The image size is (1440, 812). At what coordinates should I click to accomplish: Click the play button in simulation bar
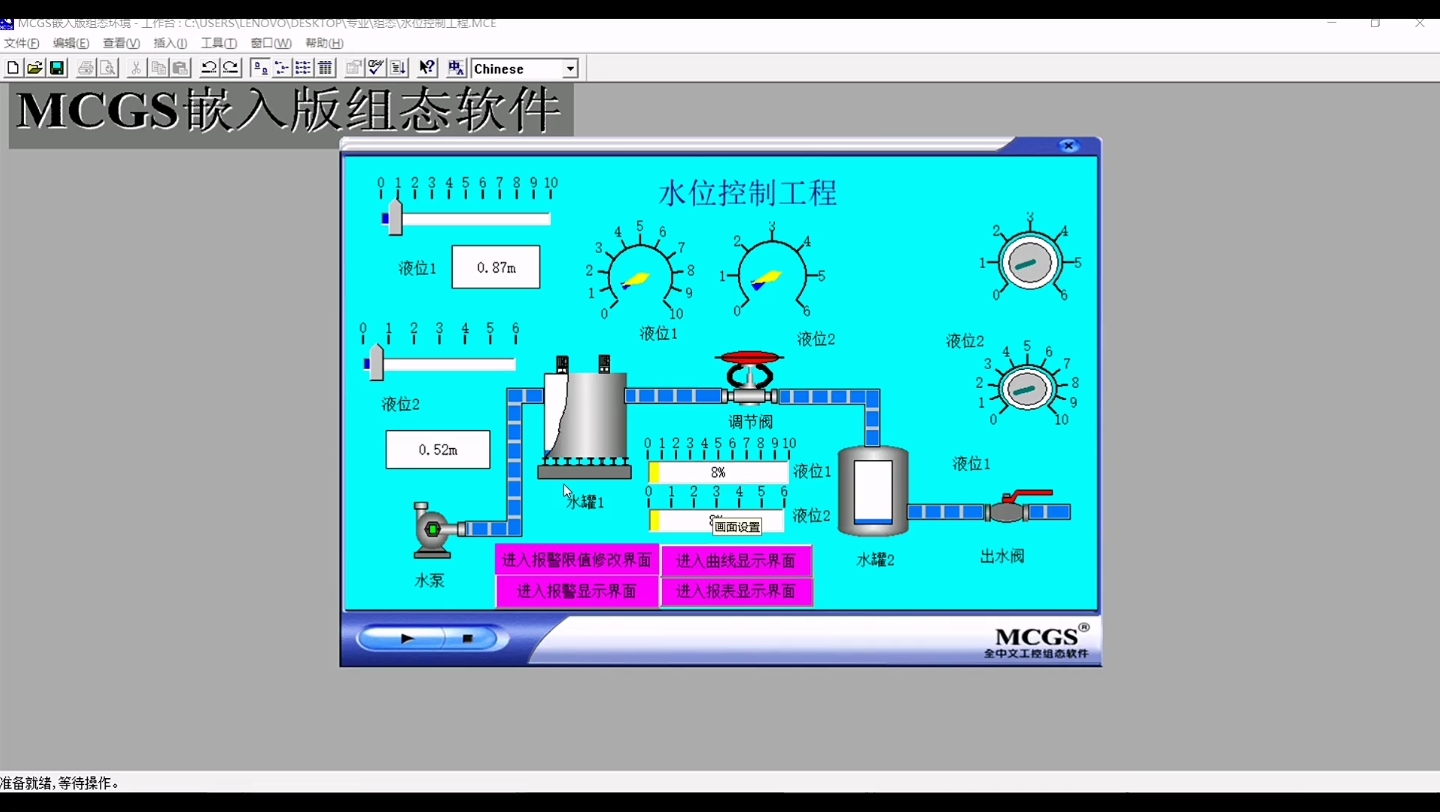click(x=405, y=638)
